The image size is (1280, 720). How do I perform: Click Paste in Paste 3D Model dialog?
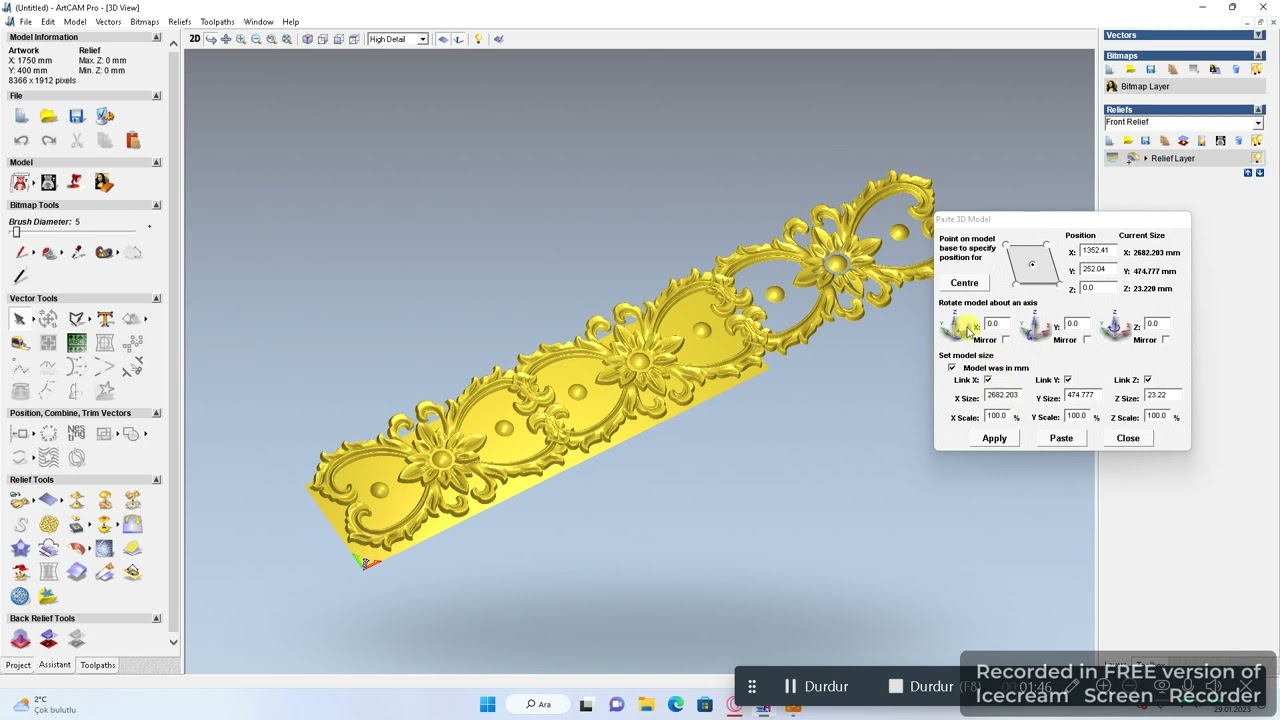click(1061, 438)
